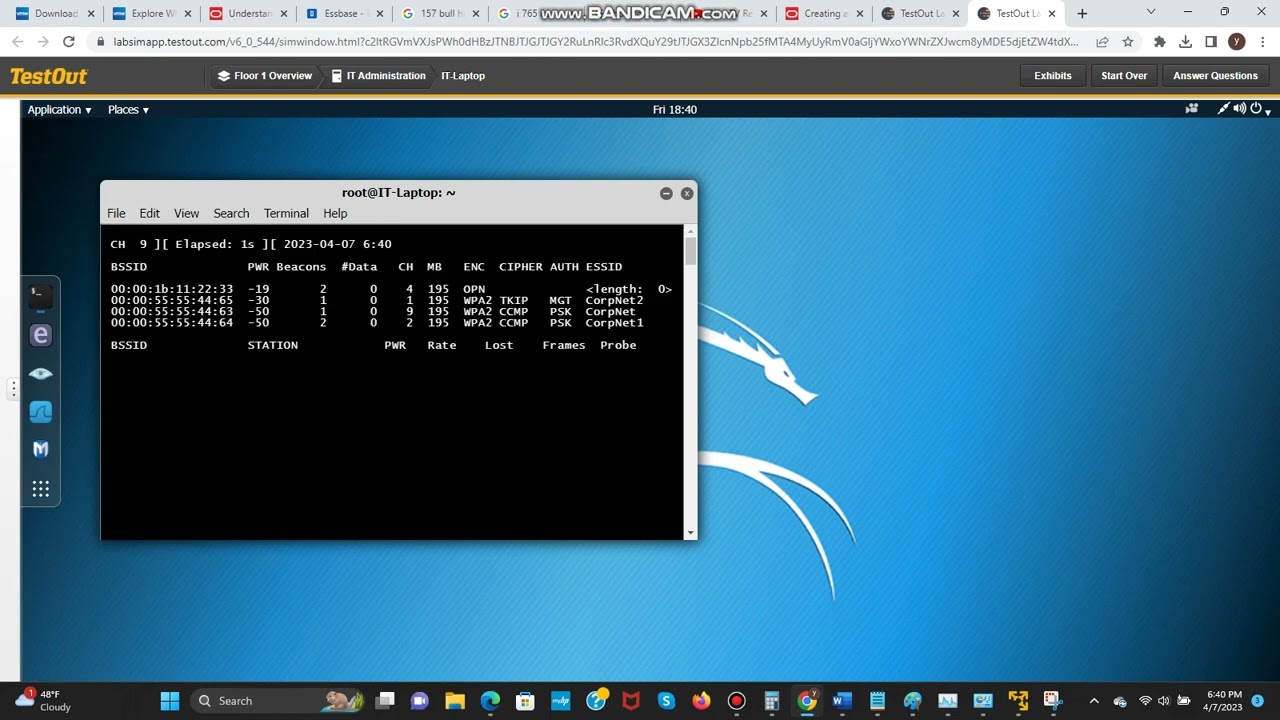
Task: Expand the Application menu in Kali
Action: pos(59,110)
